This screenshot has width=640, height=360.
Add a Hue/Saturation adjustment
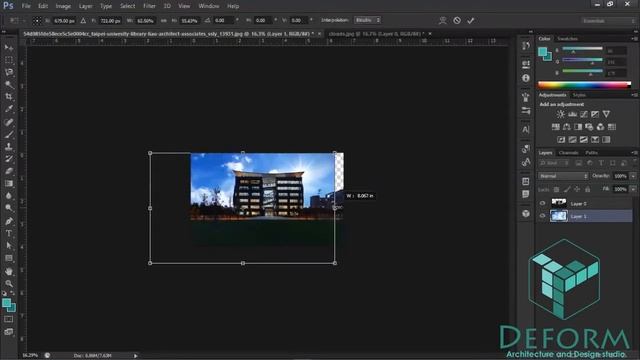pos(556,127)
